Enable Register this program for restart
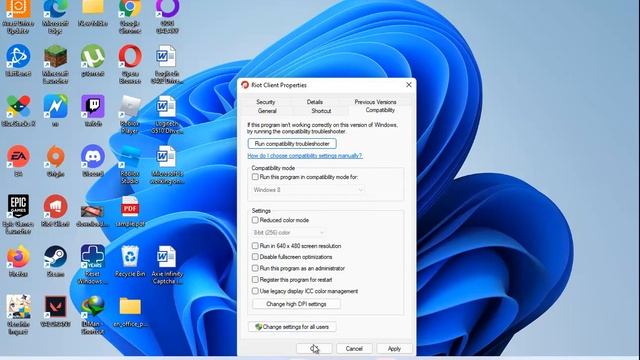The height and width of the screenshot is (360, 640). pos(255,280)
